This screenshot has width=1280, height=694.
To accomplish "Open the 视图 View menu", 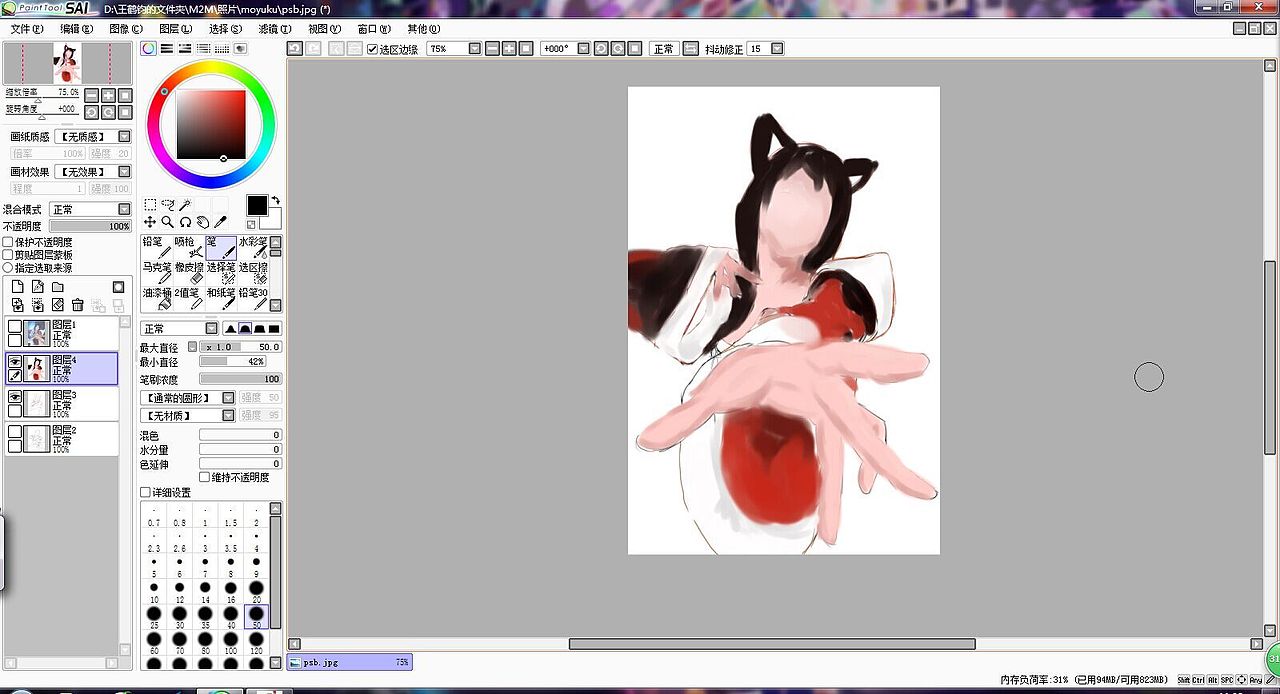I will pyautogui.click(x=324, y=29).
